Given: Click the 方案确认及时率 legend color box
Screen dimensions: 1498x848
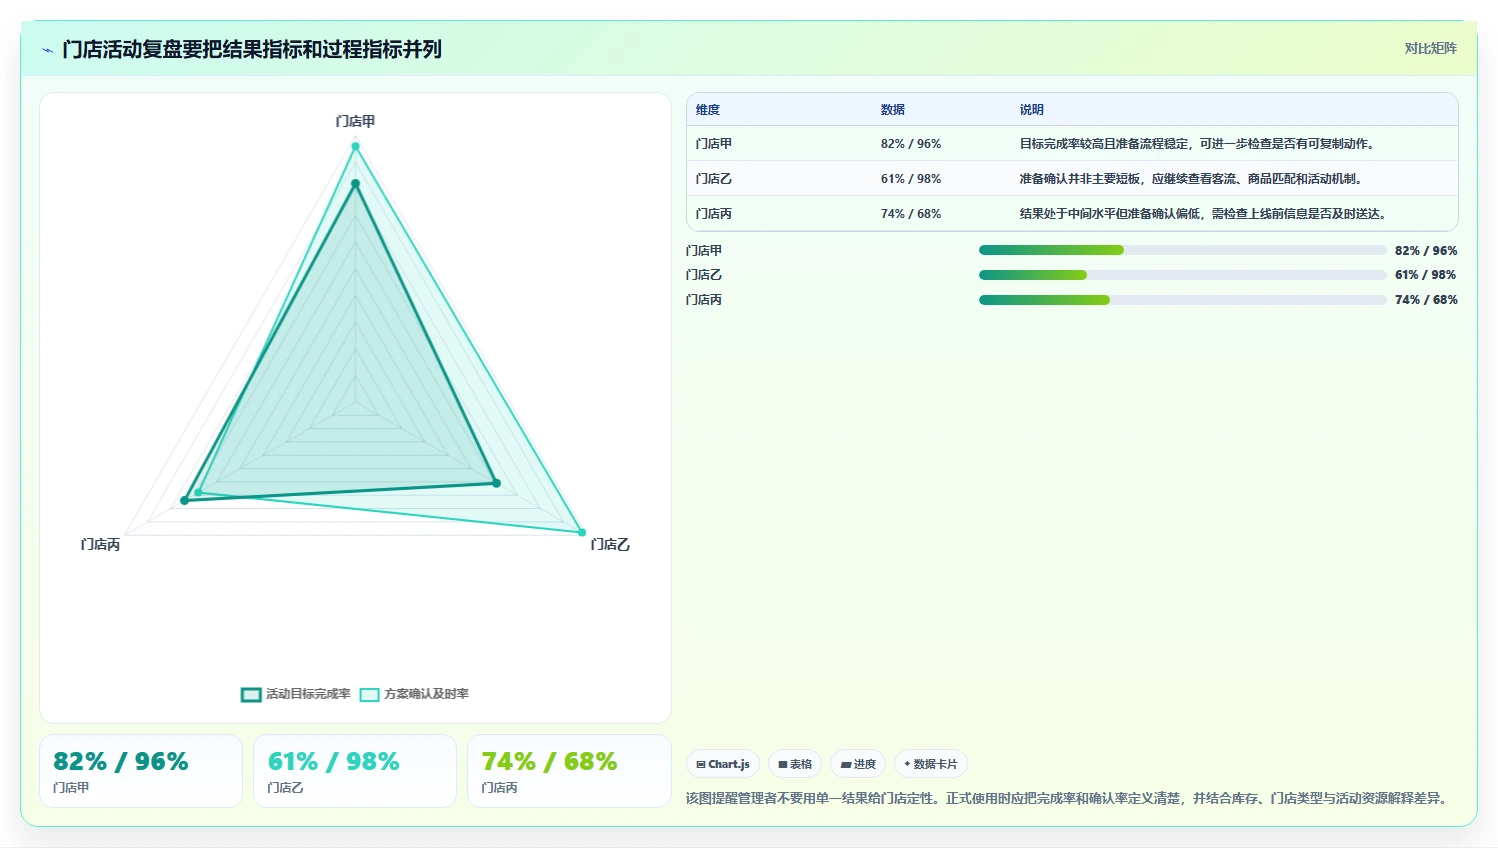Looking at the screenshot, I should click(x=370, y=695).
